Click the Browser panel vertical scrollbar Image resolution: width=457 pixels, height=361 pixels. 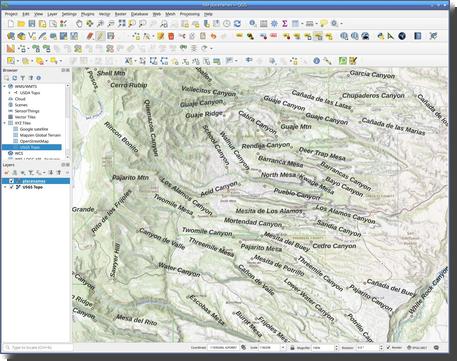coord(68,120)
